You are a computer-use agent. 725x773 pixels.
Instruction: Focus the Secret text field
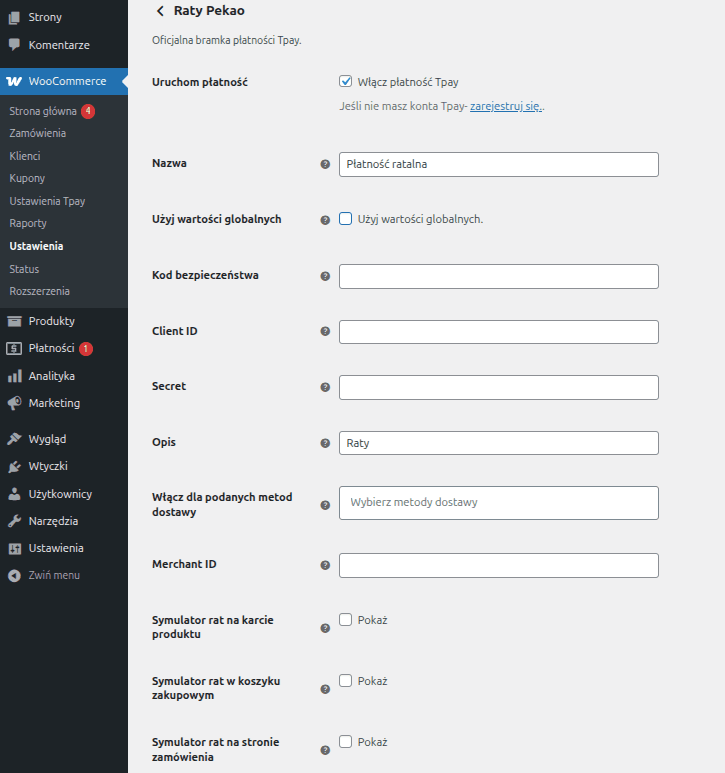pyautogui.click(x=498, y=387)
